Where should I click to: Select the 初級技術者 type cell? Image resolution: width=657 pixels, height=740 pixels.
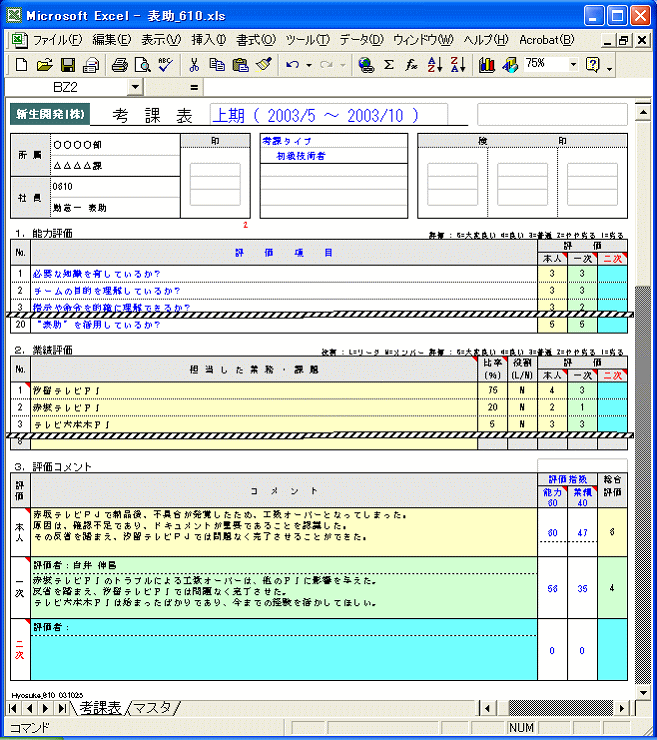coord(333,156)
